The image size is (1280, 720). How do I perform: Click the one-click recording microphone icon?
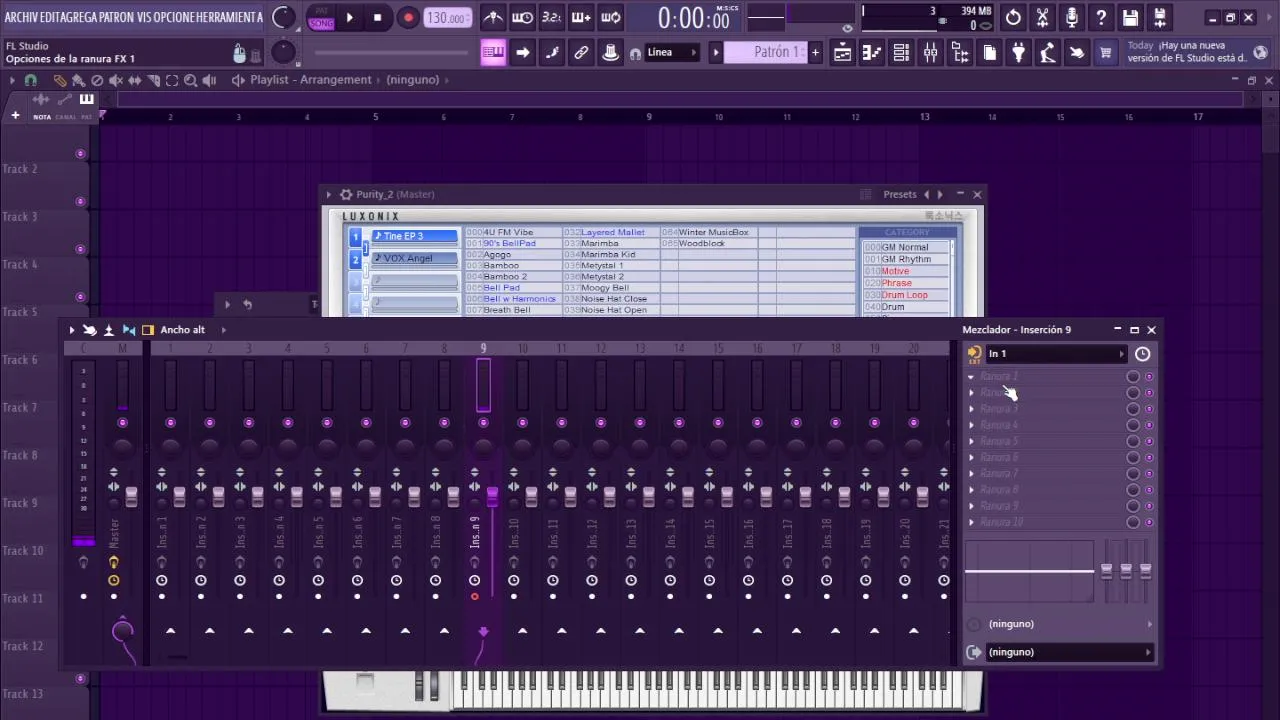[x=1072, y=17]
